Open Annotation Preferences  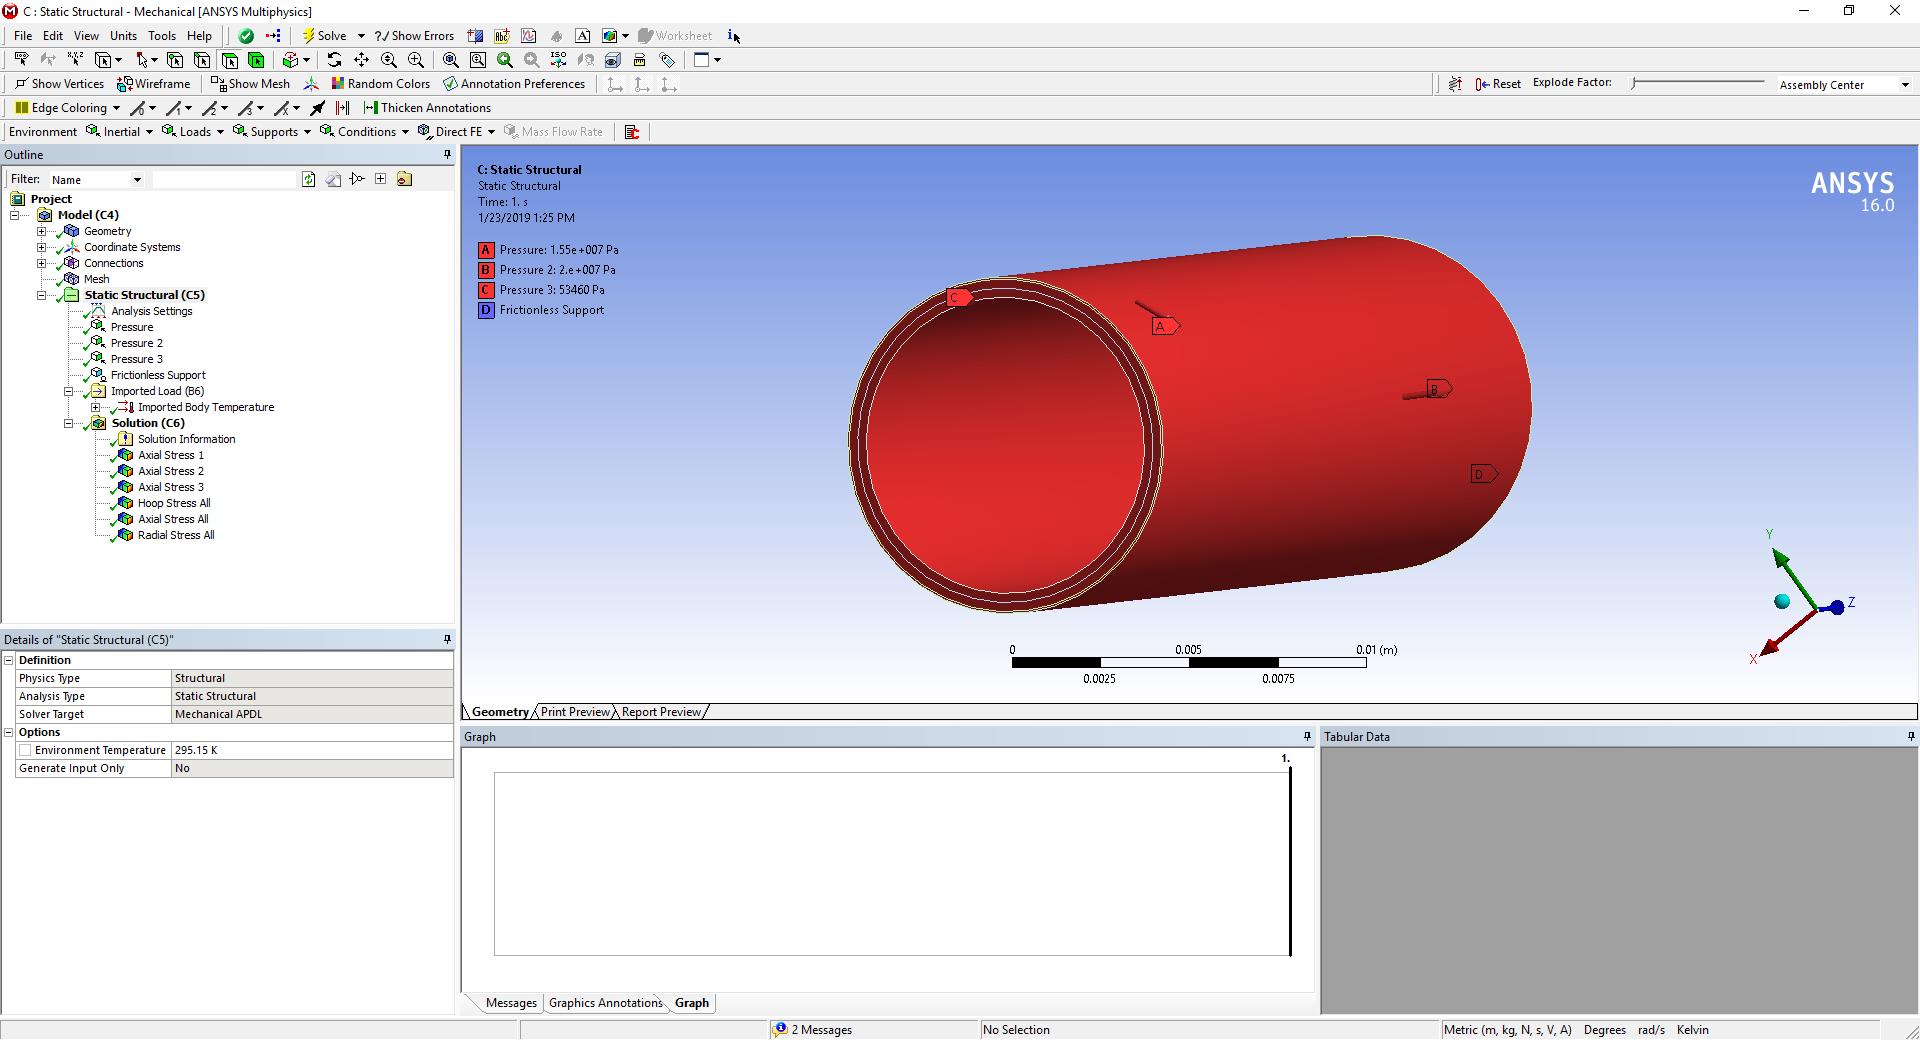pyautogui.click(x=514, y=84)
